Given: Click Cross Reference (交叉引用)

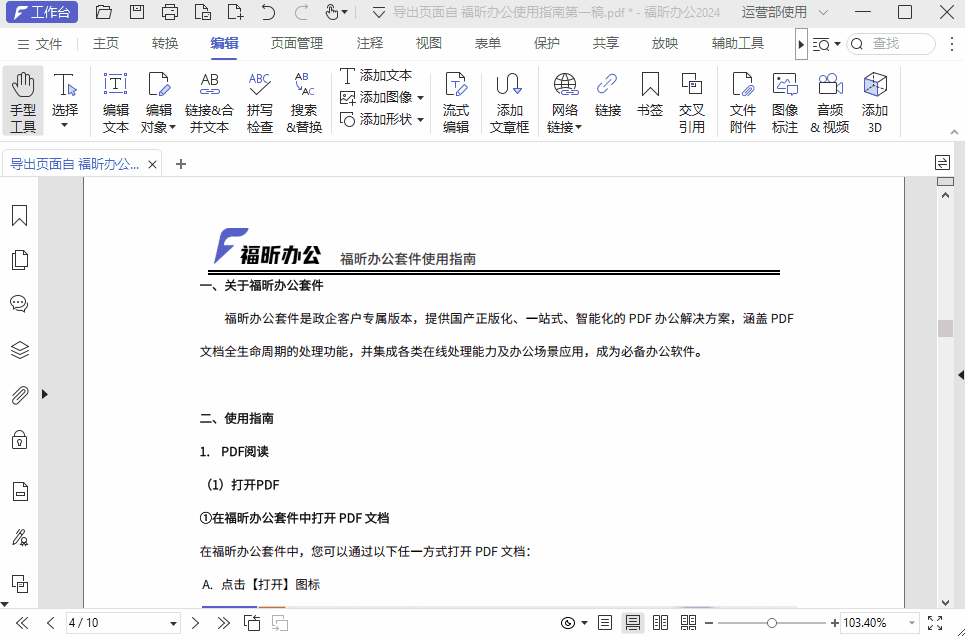Looking at the screenshot, I should tap(692, 102).
